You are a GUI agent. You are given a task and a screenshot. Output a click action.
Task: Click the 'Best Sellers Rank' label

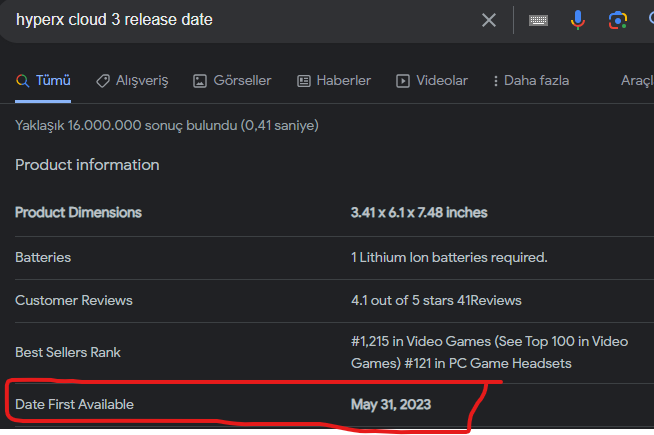68,352
